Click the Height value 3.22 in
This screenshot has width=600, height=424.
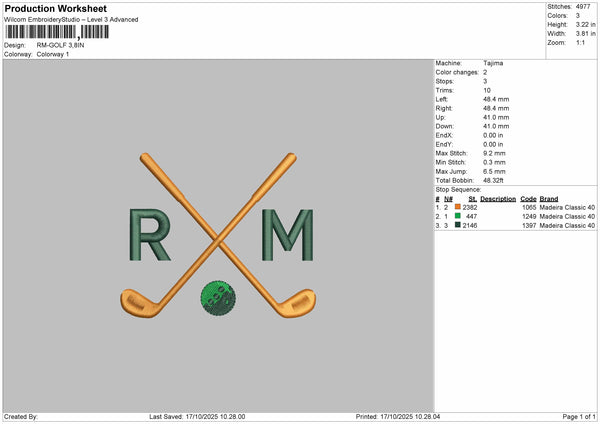tap(585, 24)
